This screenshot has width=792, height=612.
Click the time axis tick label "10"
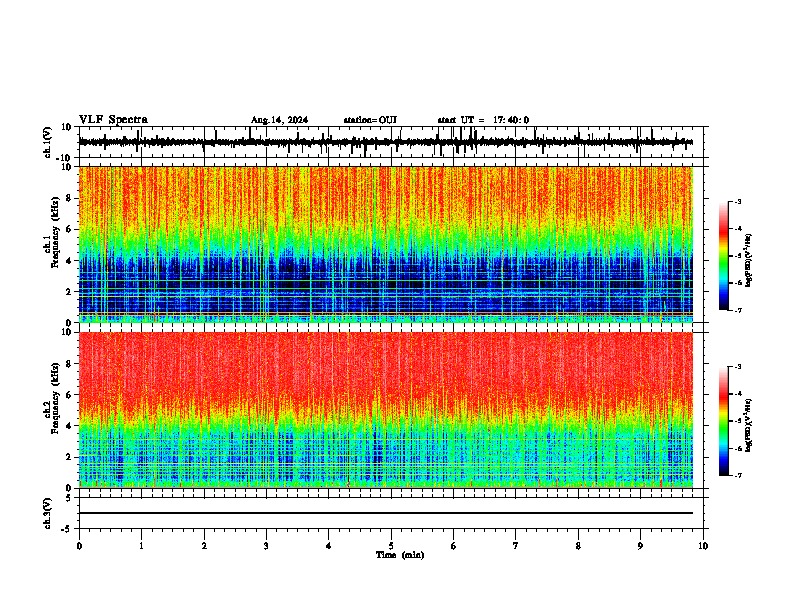coord(703,546)
